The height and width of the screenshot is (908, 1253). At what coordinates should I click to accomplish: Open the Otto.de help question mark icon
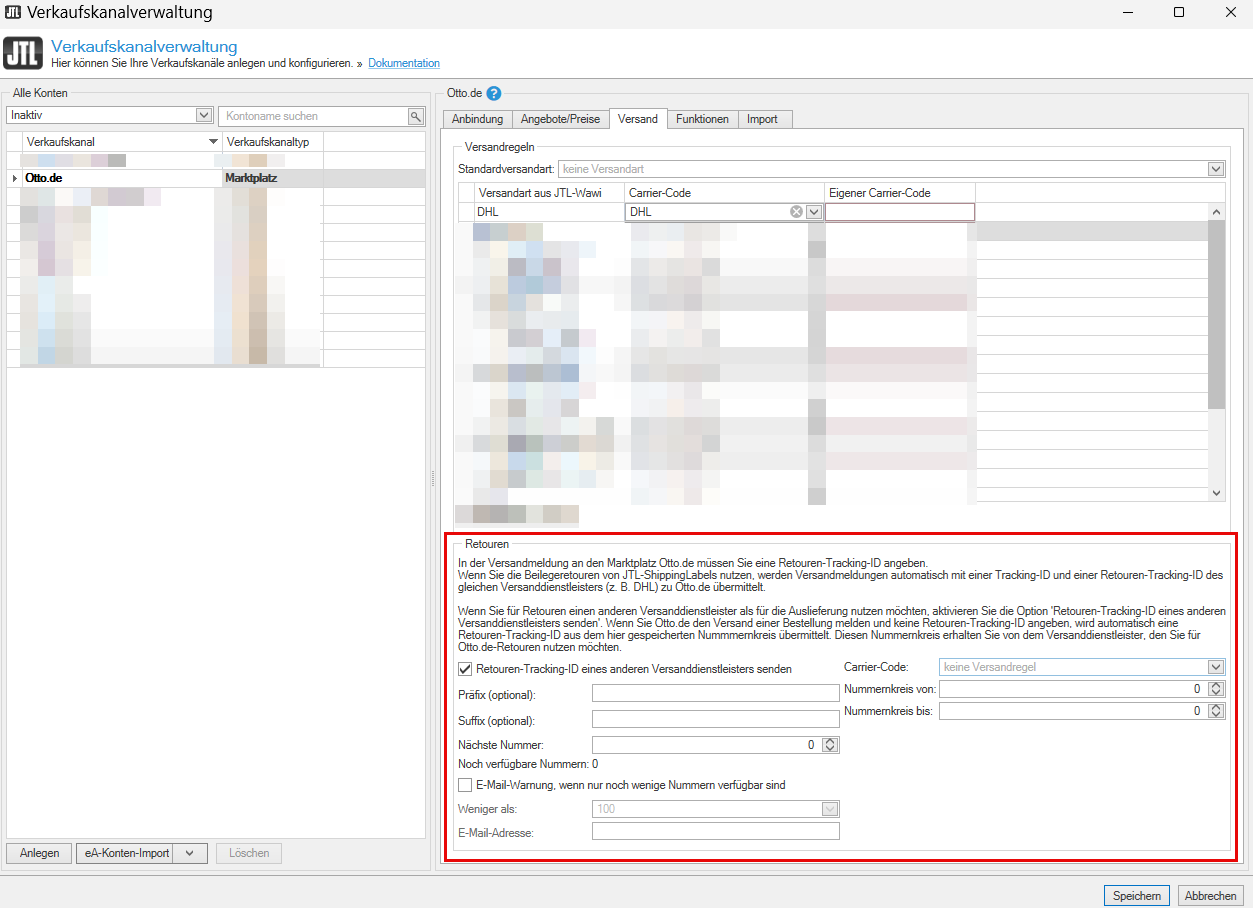pyautogui.click(x=494, y=94)
